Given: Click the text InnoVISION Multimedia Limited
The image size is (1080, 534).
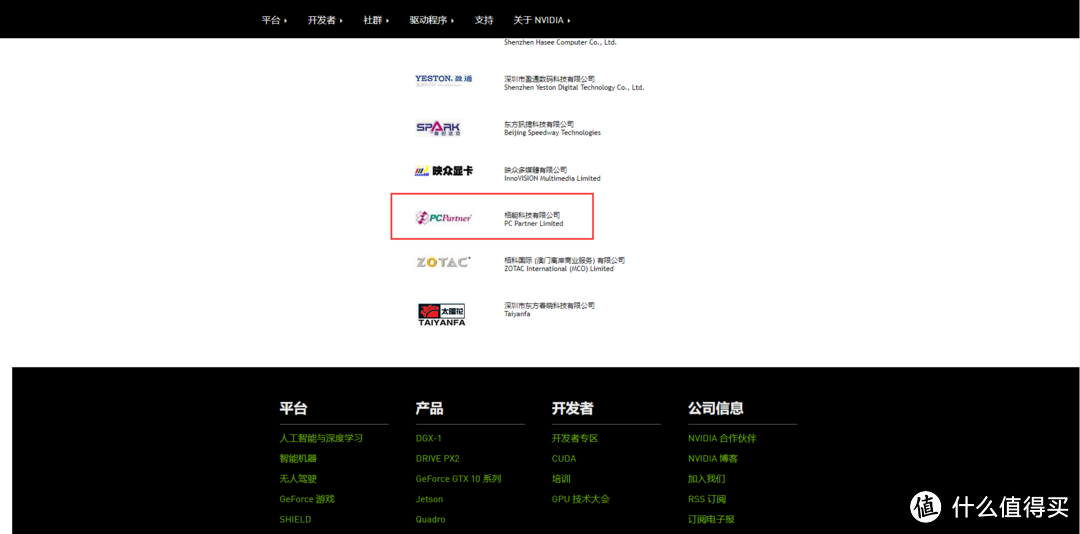Looking at the screenshot, I should click(x=552, y=178).
